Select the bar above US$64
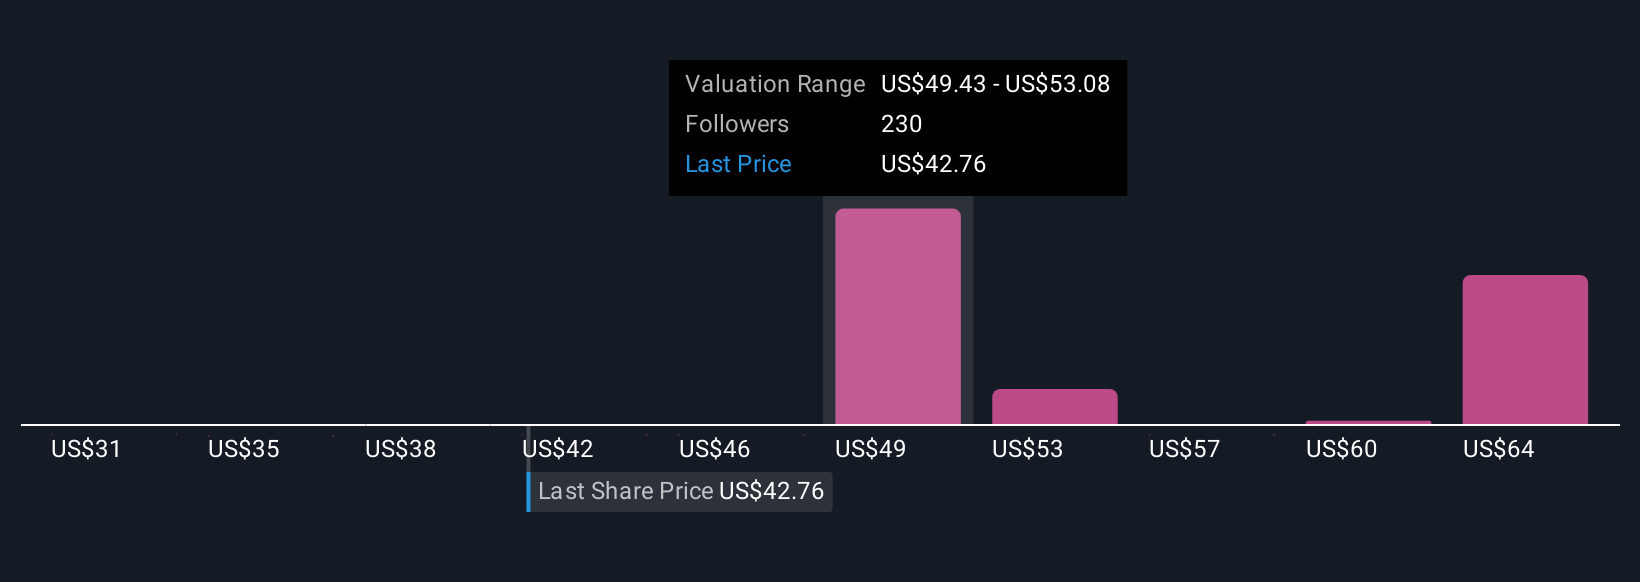Screen dimensions: 1640x582 (1524, 349)
